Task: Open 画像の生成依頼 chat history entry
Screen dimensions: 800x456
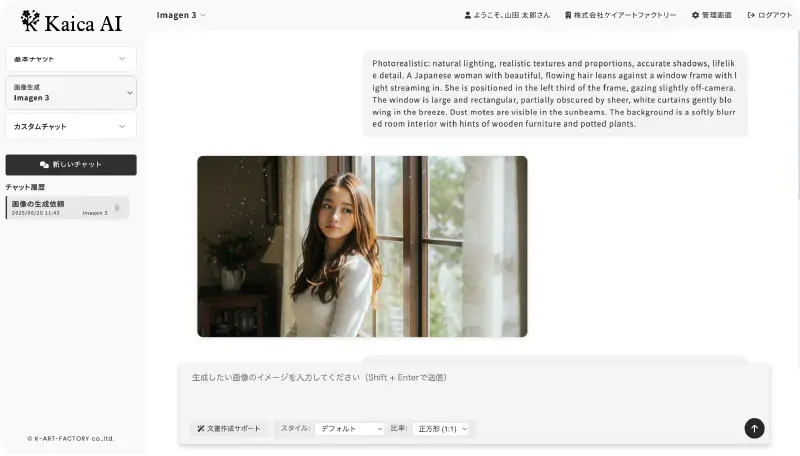Action: tap(66, 208)
